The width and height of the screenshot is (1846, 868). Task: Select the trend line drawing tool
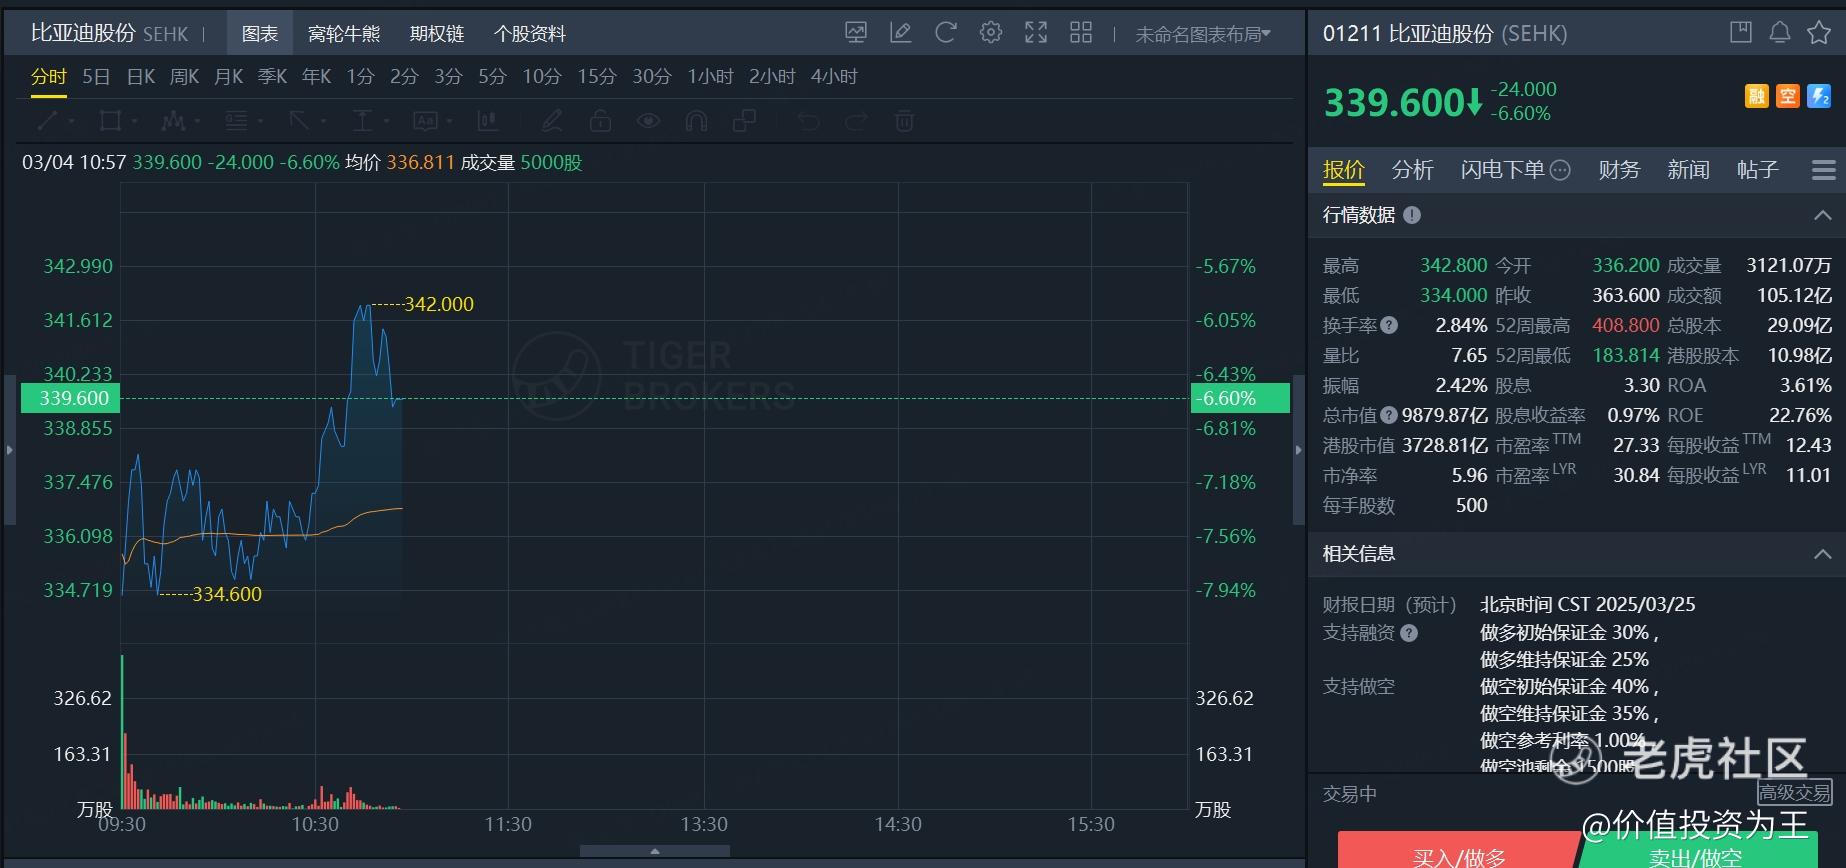(47, 121)
